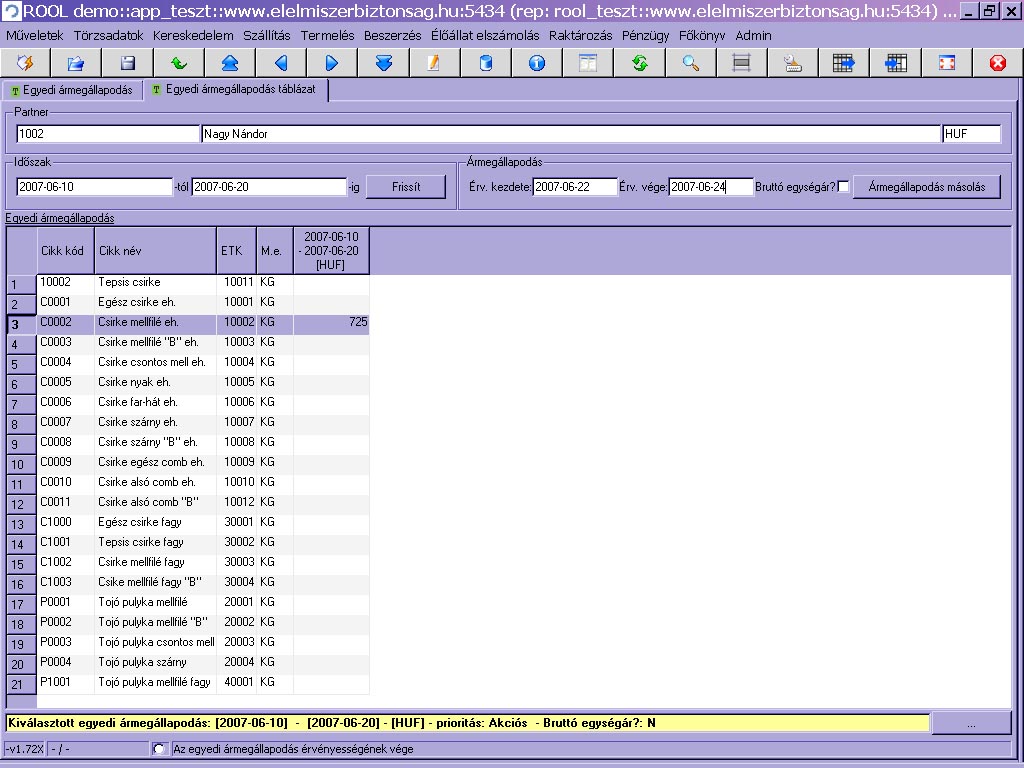Click the red X close icon in toolbar
The width and height of the screenshot is (1024, 768).
[x=997, y=63]
